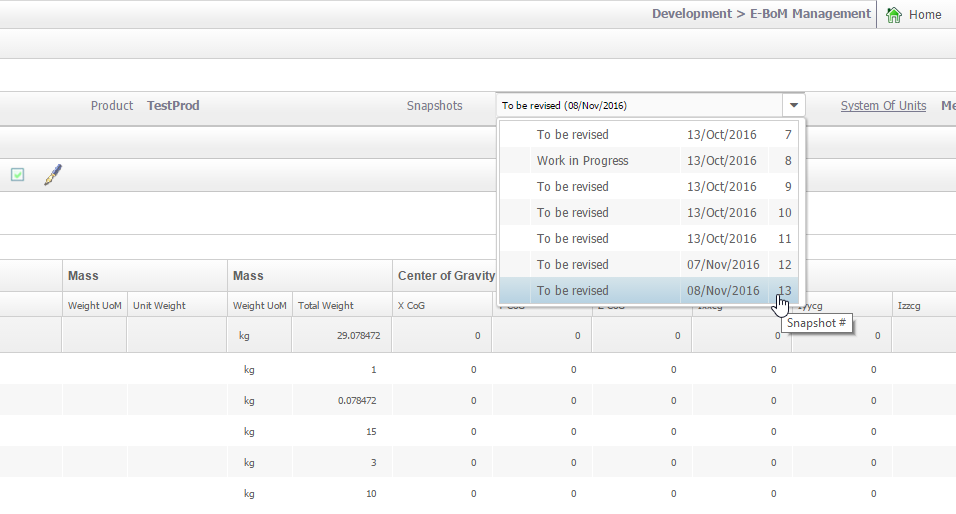Toggle the green checkmark box in toolbar
The height and width of the screenshot is (514, 956).
point(17,175)
